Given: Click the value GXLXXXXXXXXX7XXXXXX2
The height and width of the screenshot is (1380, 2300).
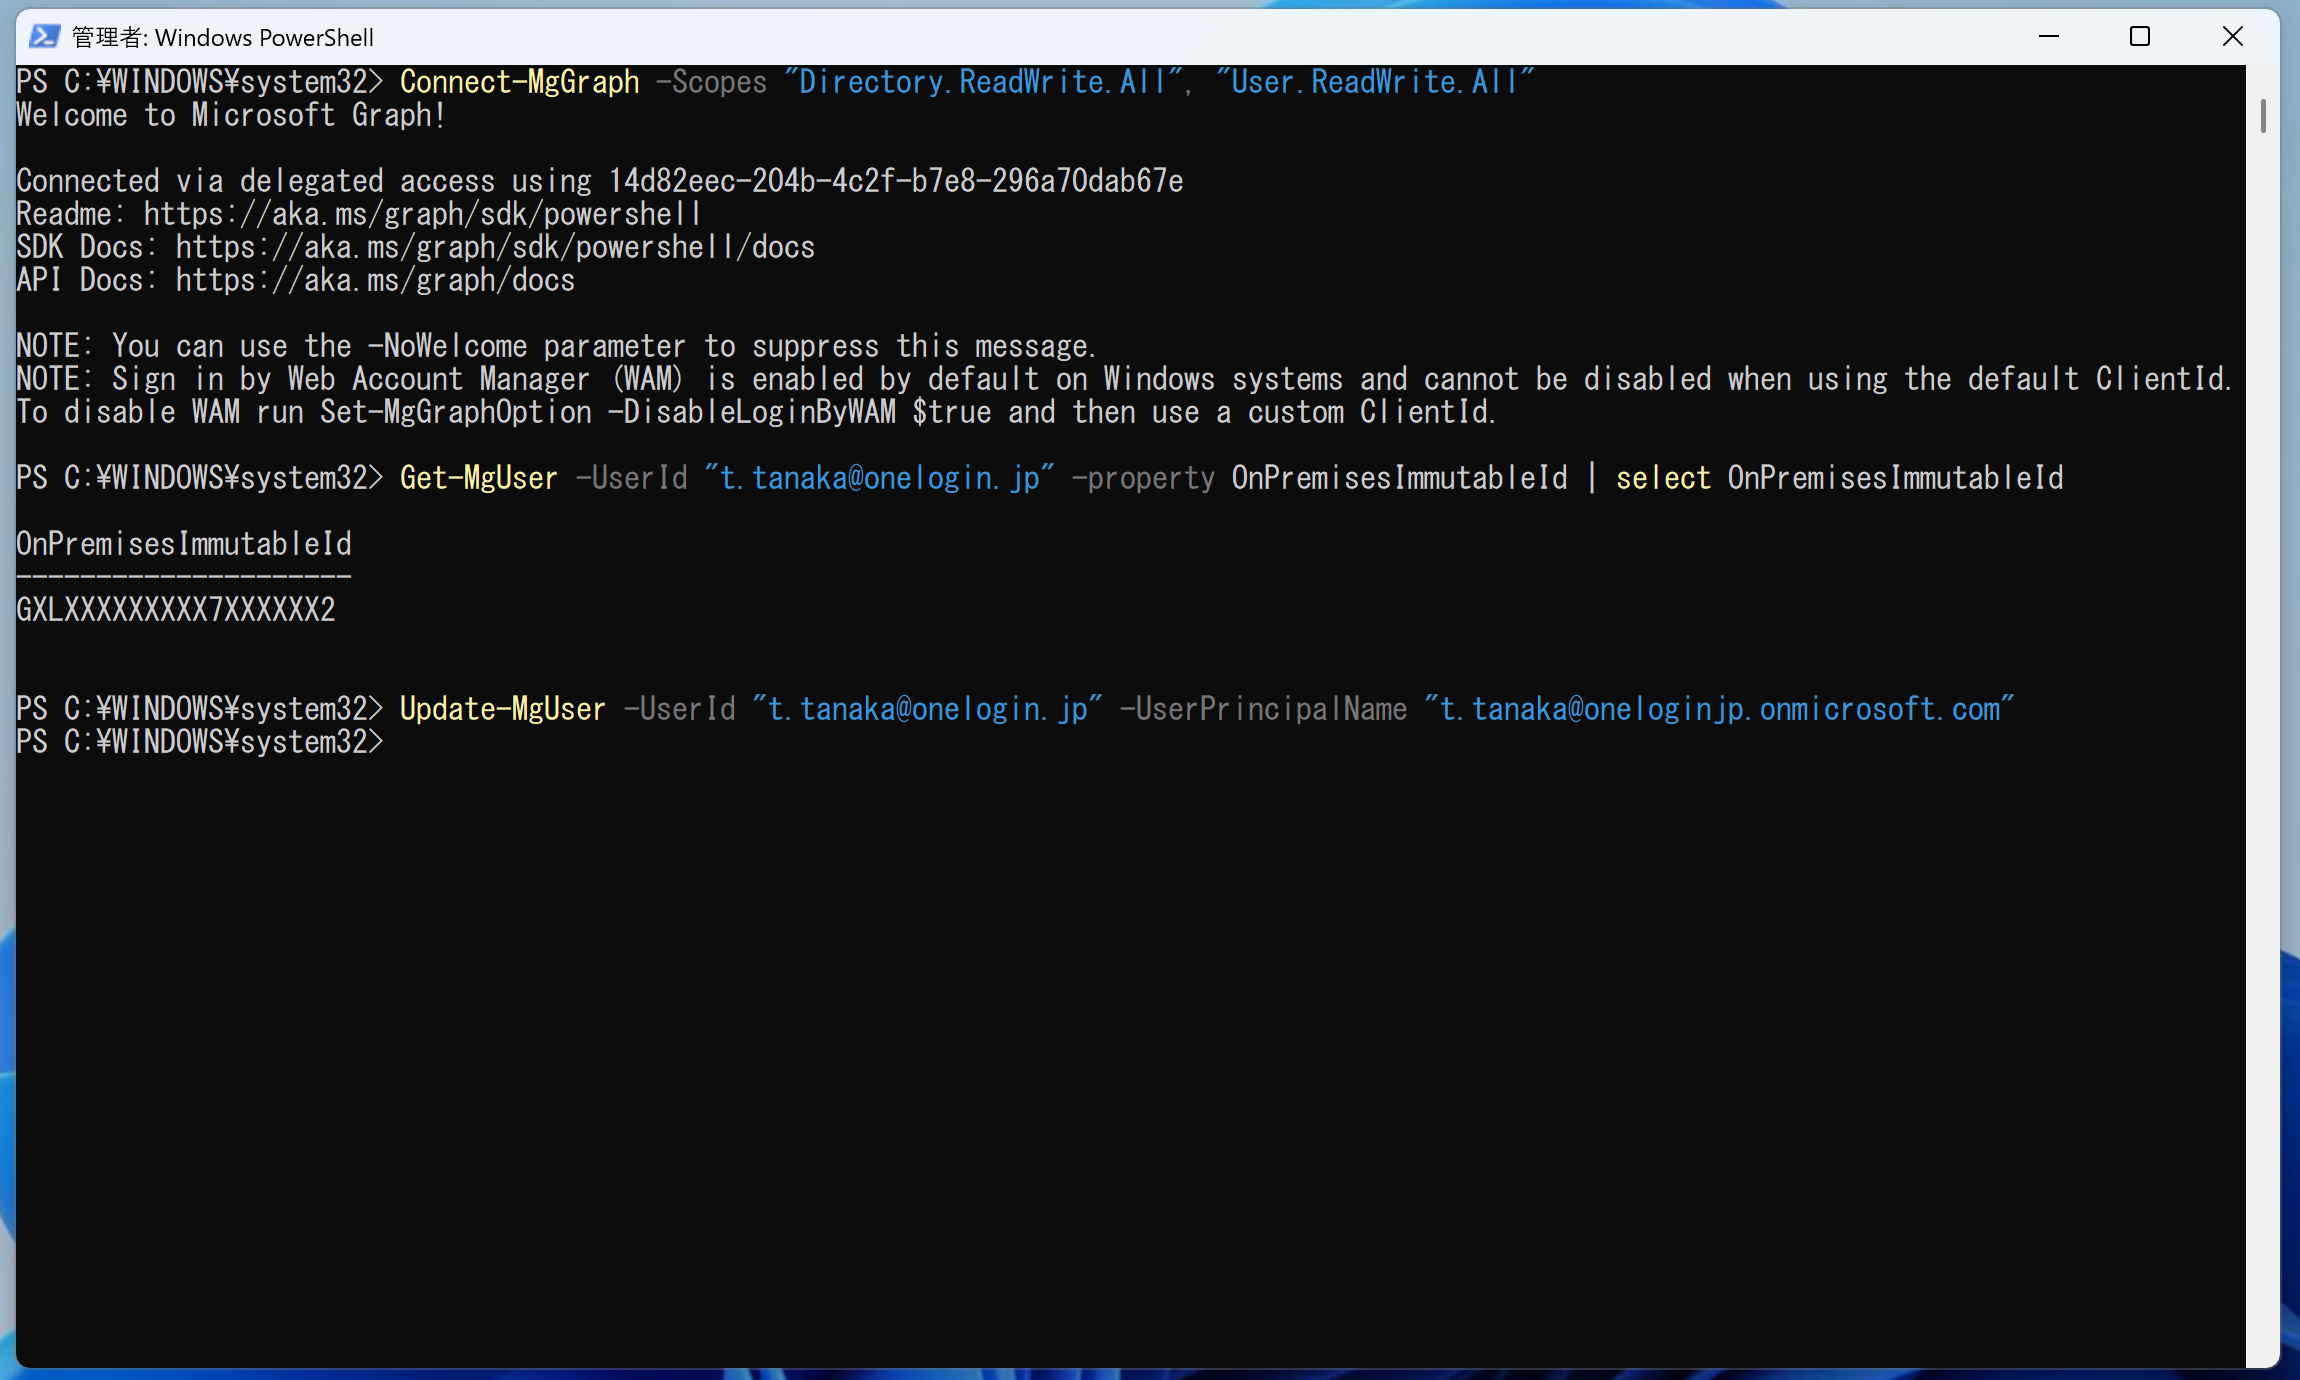Looking at the screenshot, I should coord(176,610).
